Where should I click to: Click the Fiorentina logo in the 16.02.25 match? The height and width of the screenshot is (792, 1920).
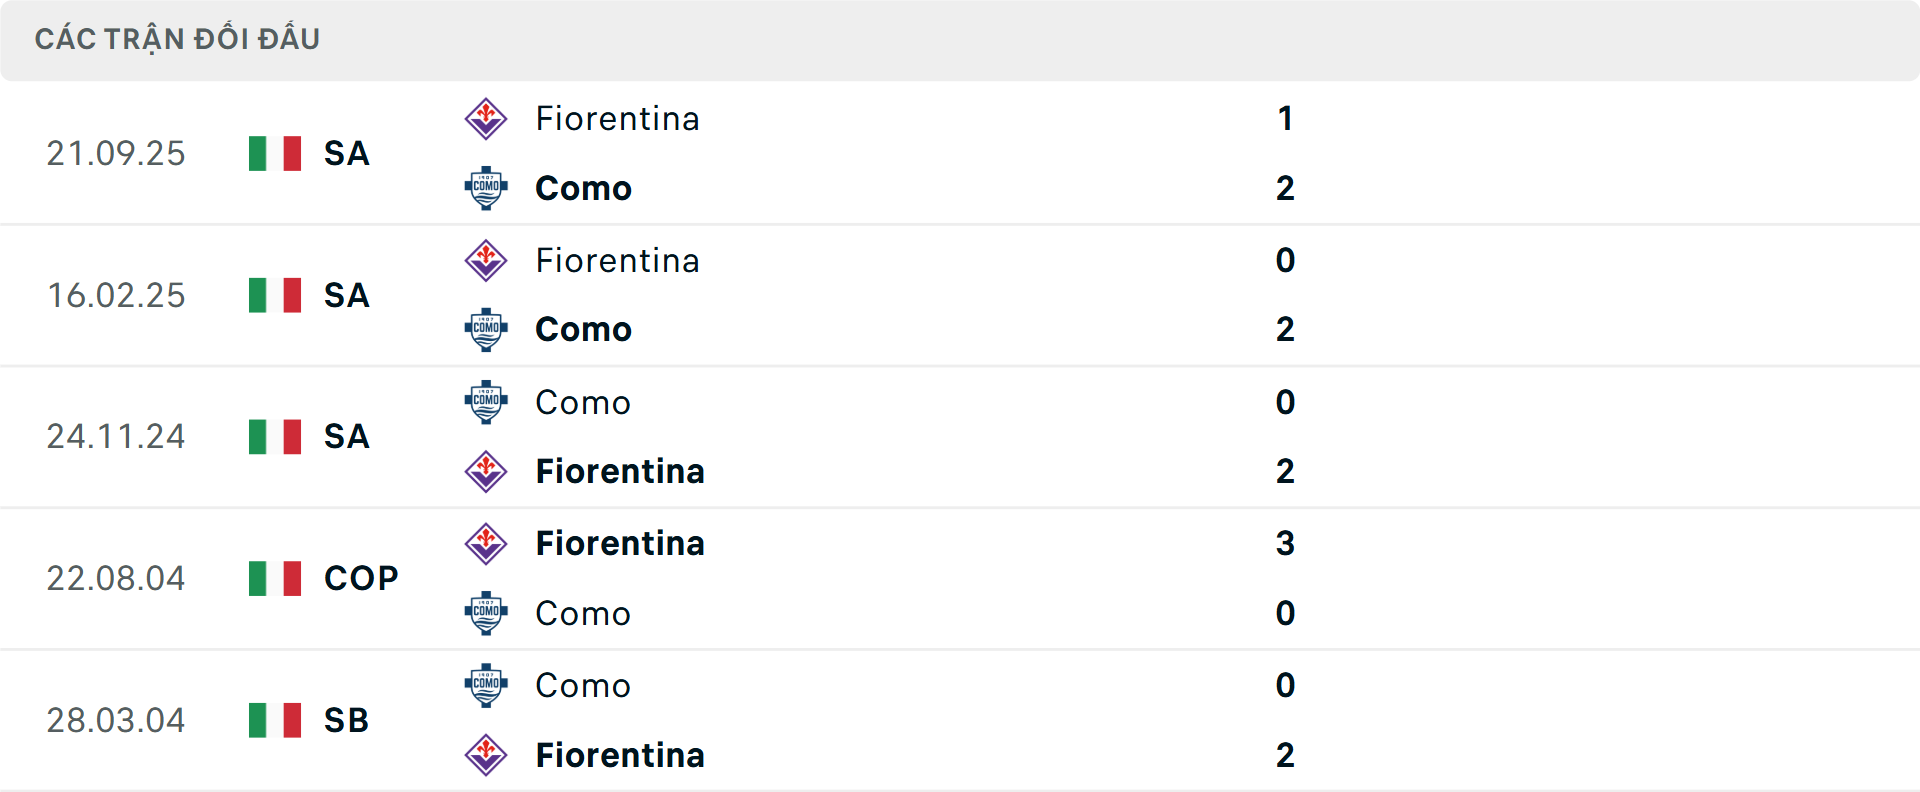coord(487,260)
